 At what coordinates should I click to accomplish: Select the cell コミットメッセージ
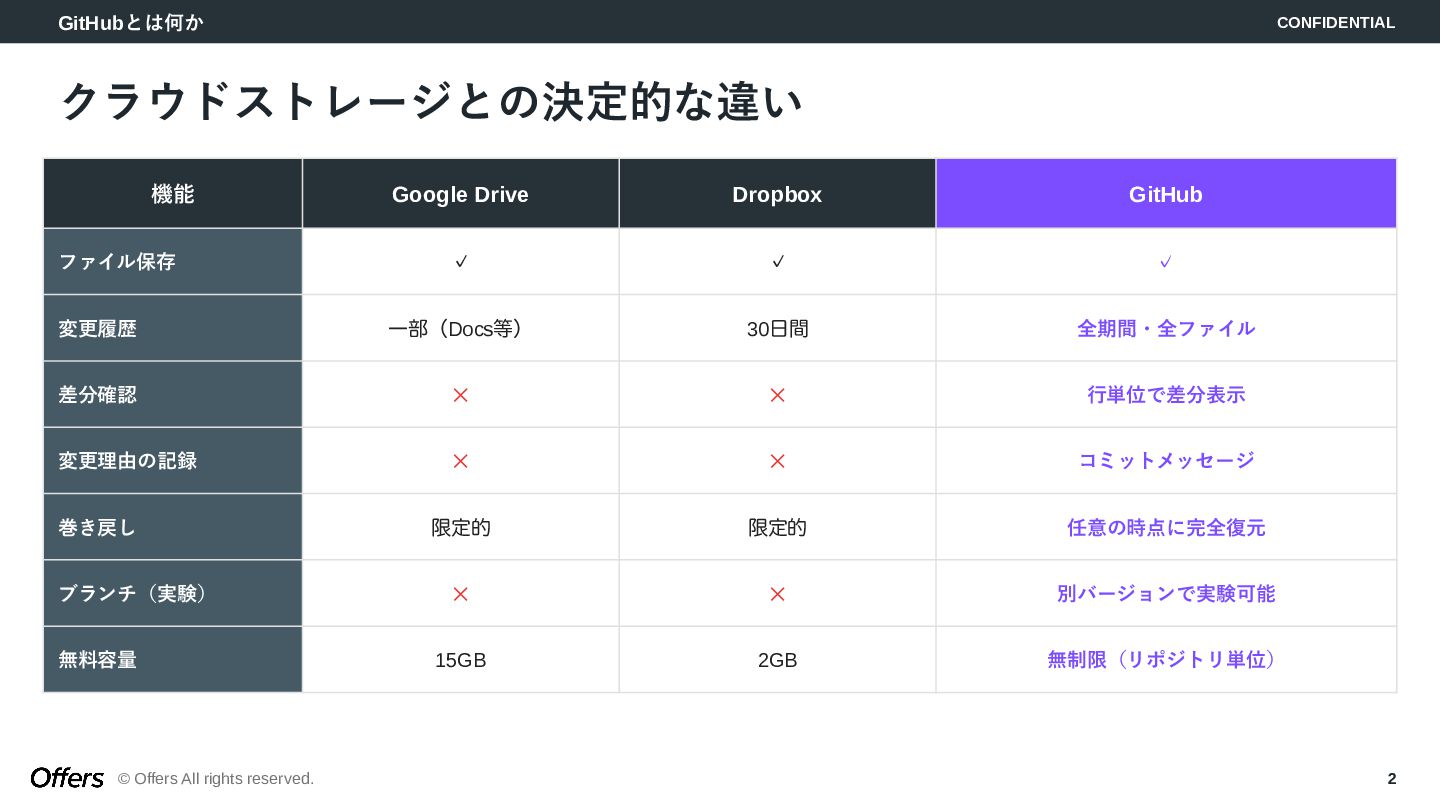pyautogui.click(x=1166, y=461)
